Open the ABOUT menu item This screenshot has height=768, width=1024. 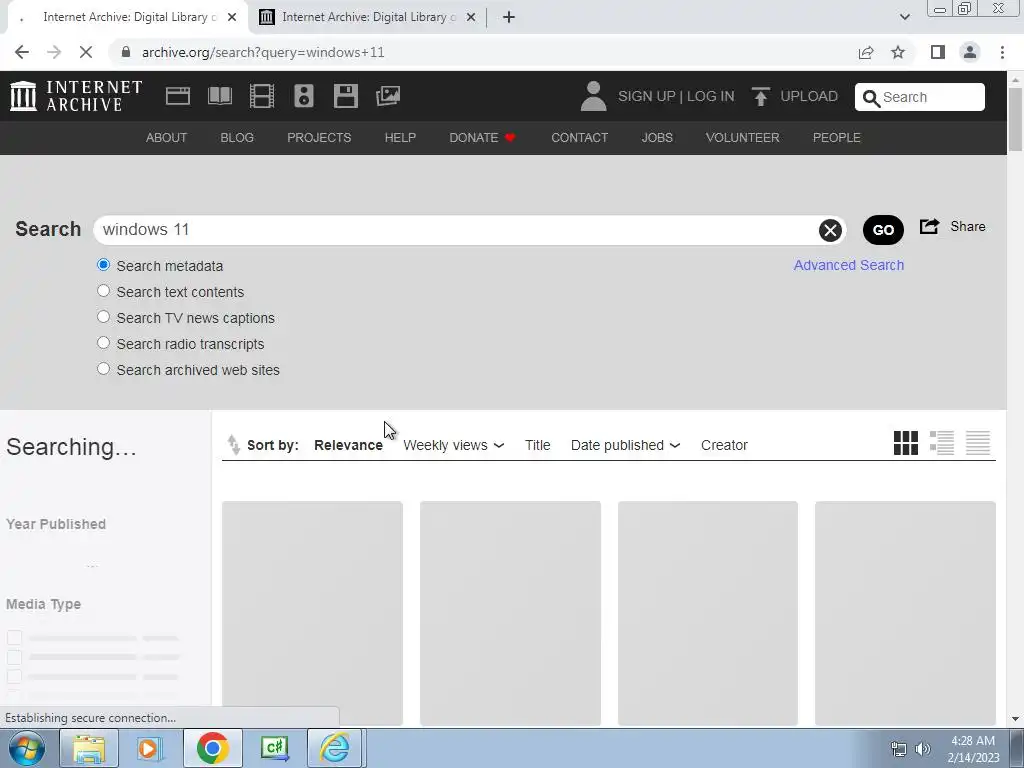[167, 138]
